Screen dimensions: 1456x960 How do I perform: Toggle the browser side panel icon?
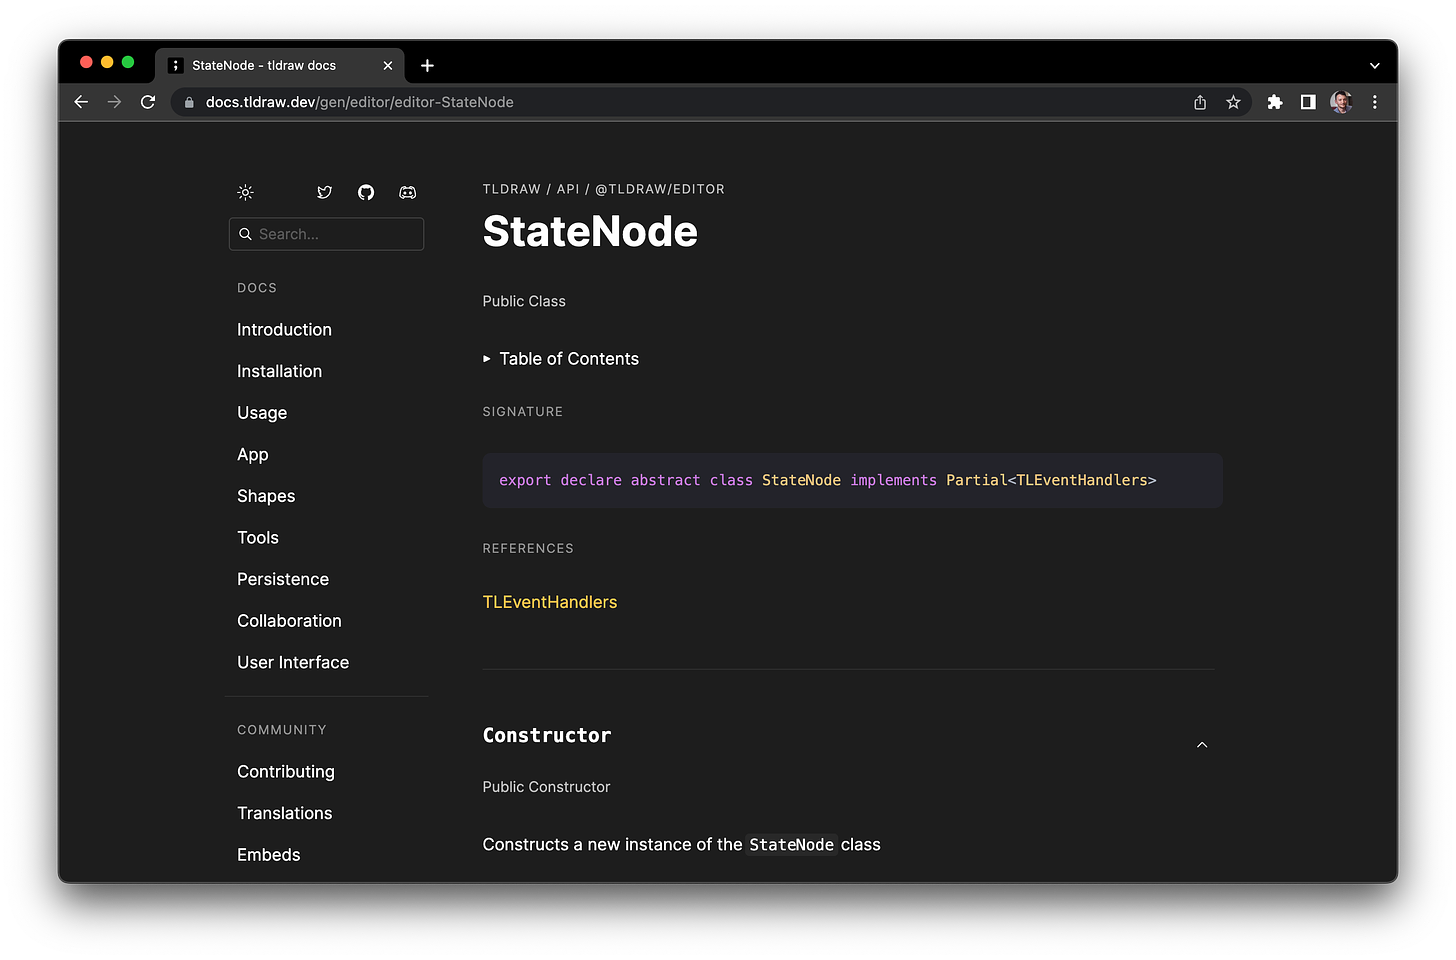1308,102
